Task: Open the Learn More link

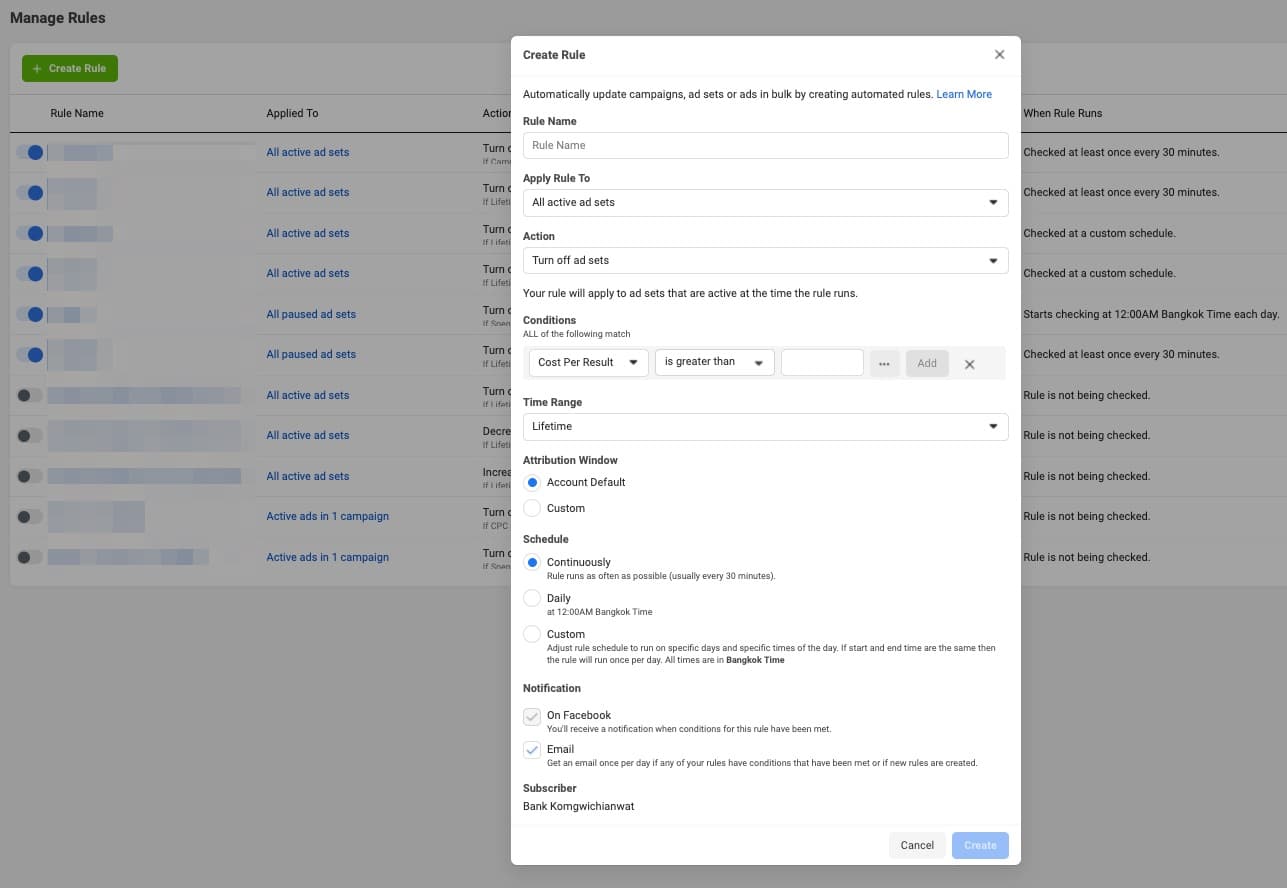Action: (x=963, y=94)
